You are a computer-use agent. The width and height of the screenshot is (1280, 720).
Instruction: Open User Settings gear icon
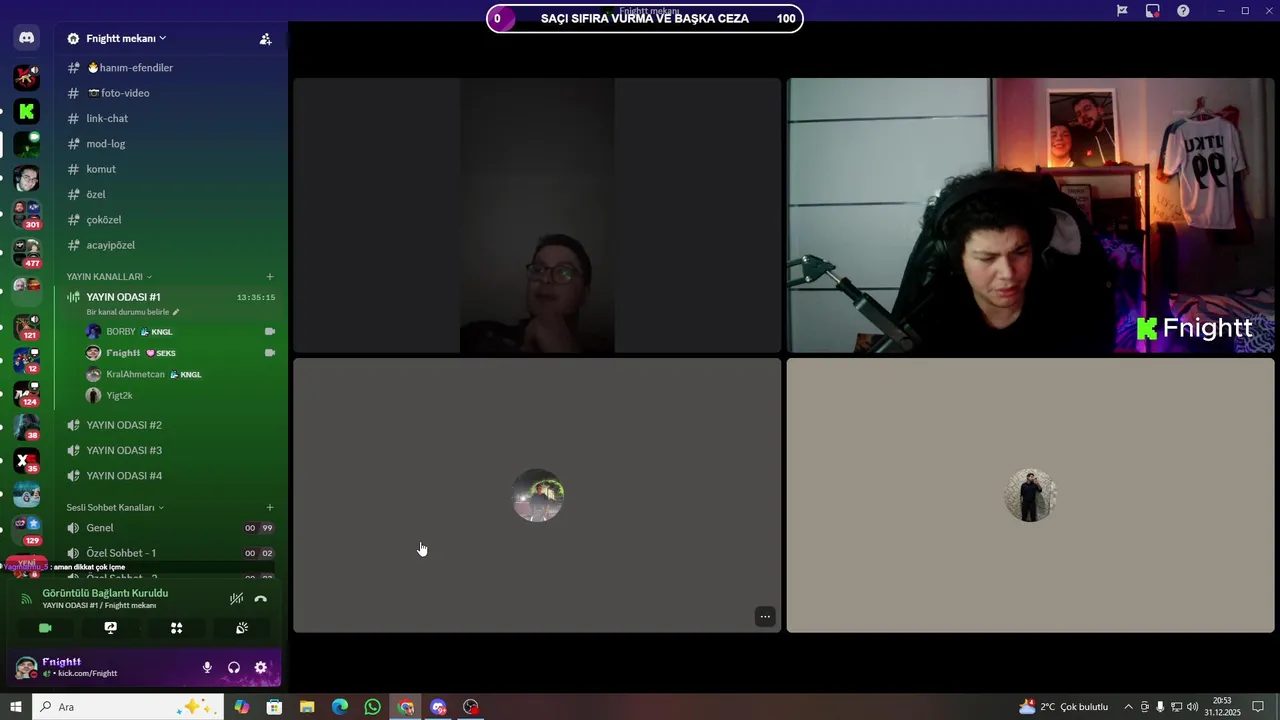[x=261, y=668]
